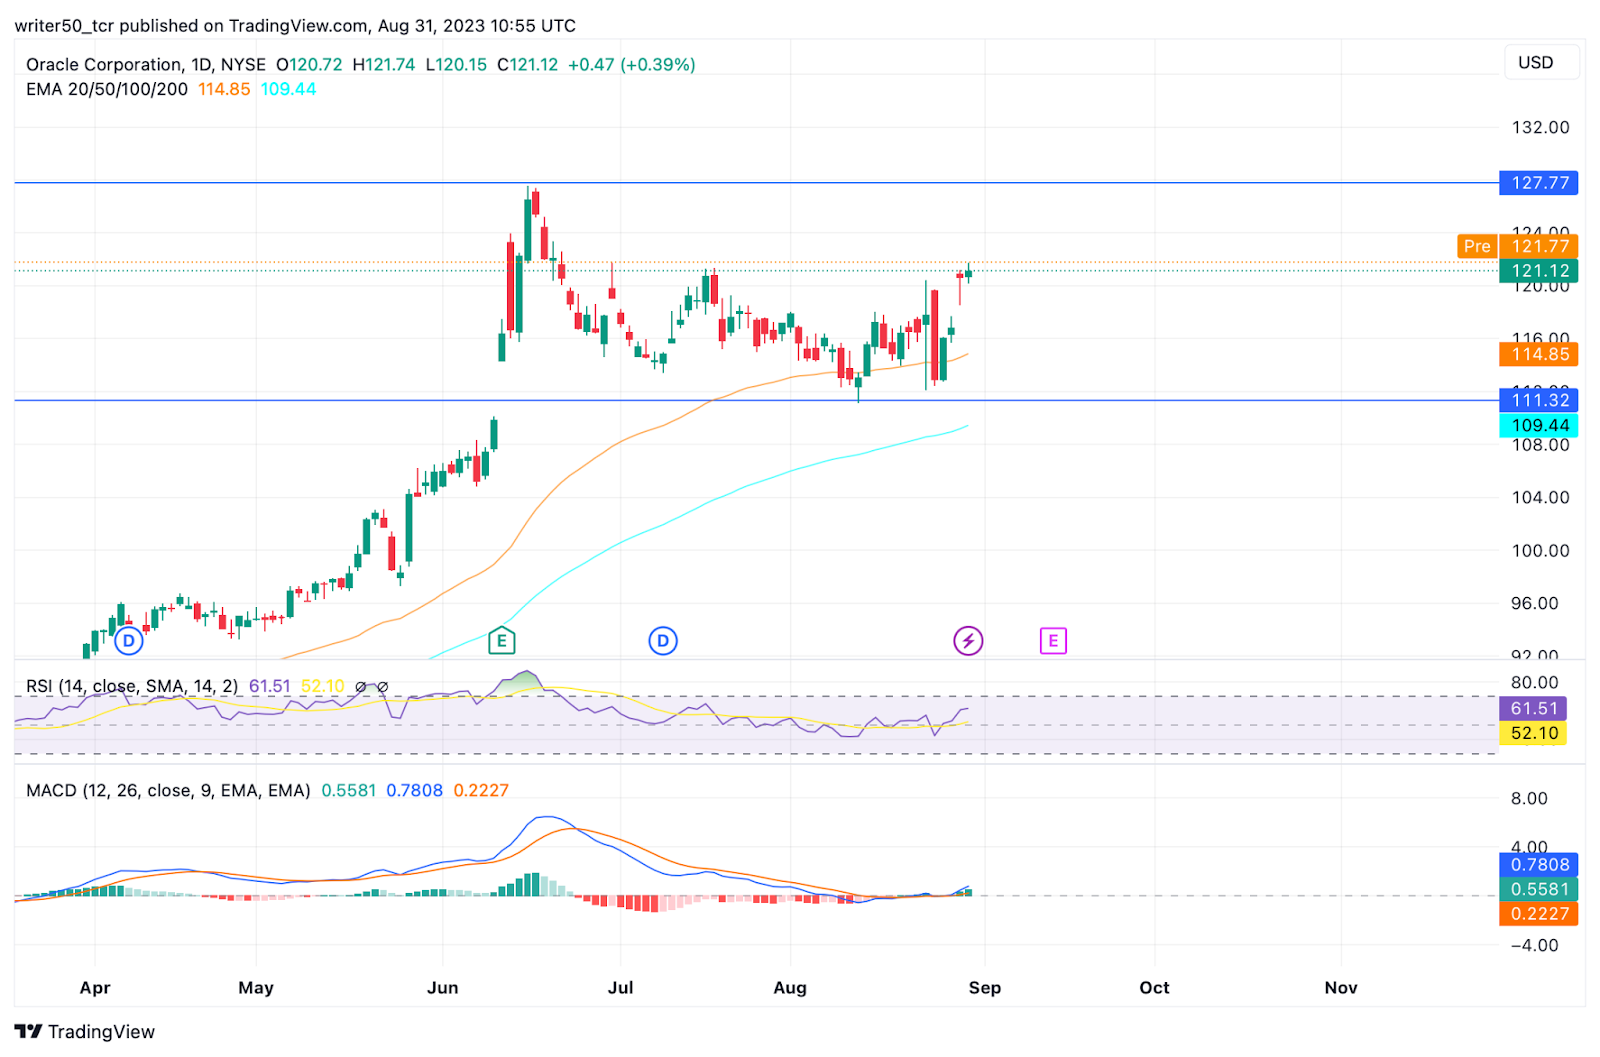
Task: Open the green earnings E marker in June
Action: pos(502,641)
